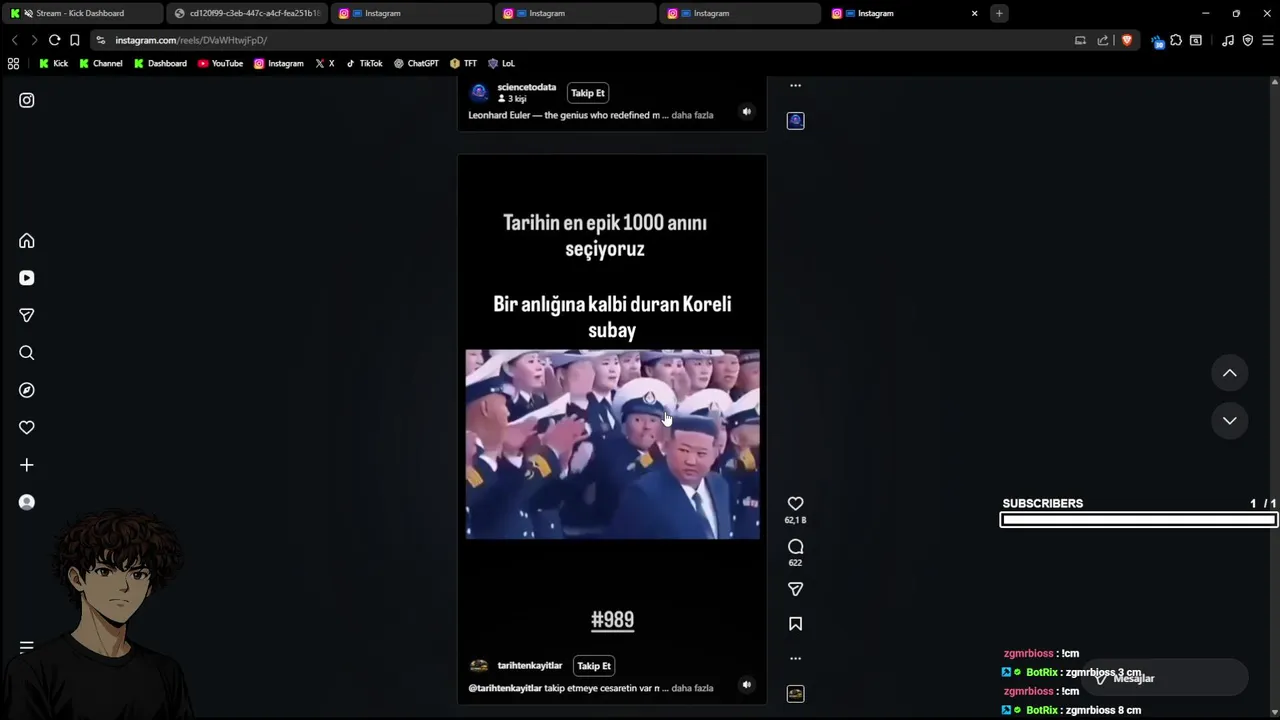Bookmark this page in address bar
The height and width of the screenshot is (720, 1280).
tap(74, 40)
